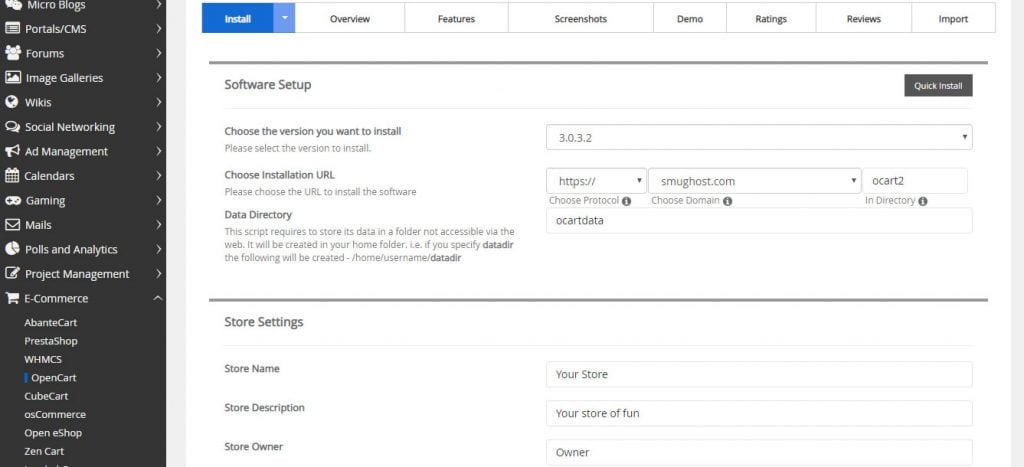Click the Choose Protocol info icon
This screenshot has width=1024, height=467.
(x=626, y=201)
